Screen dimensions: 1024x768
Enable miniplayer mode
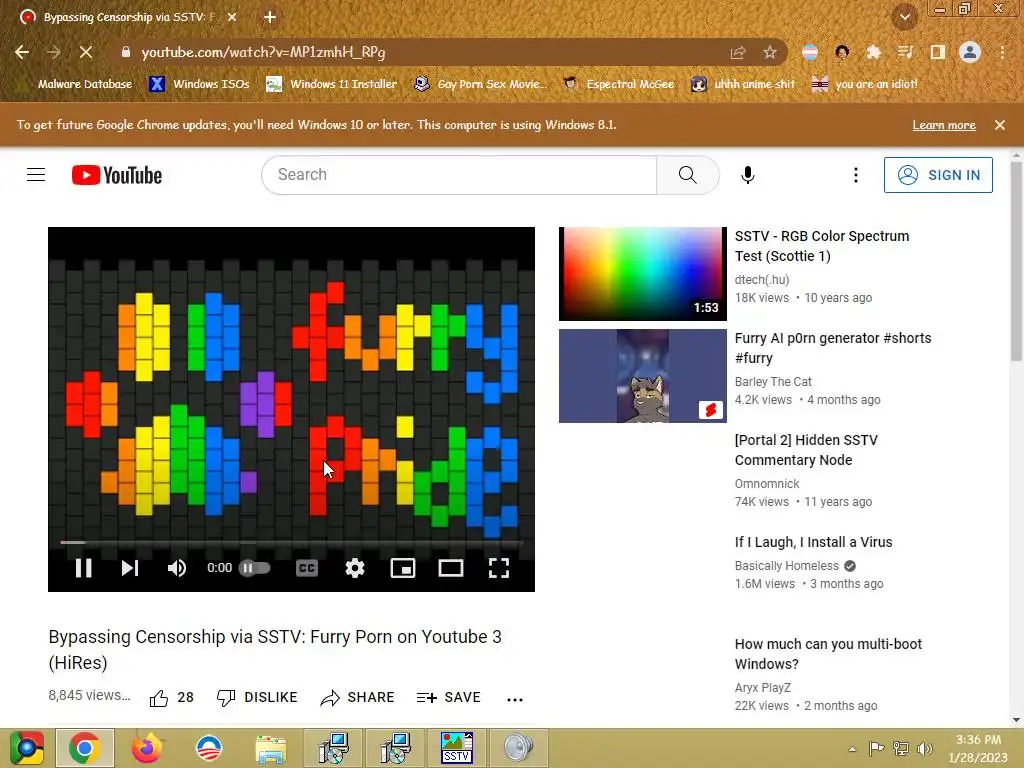click(x=403, y=568)
